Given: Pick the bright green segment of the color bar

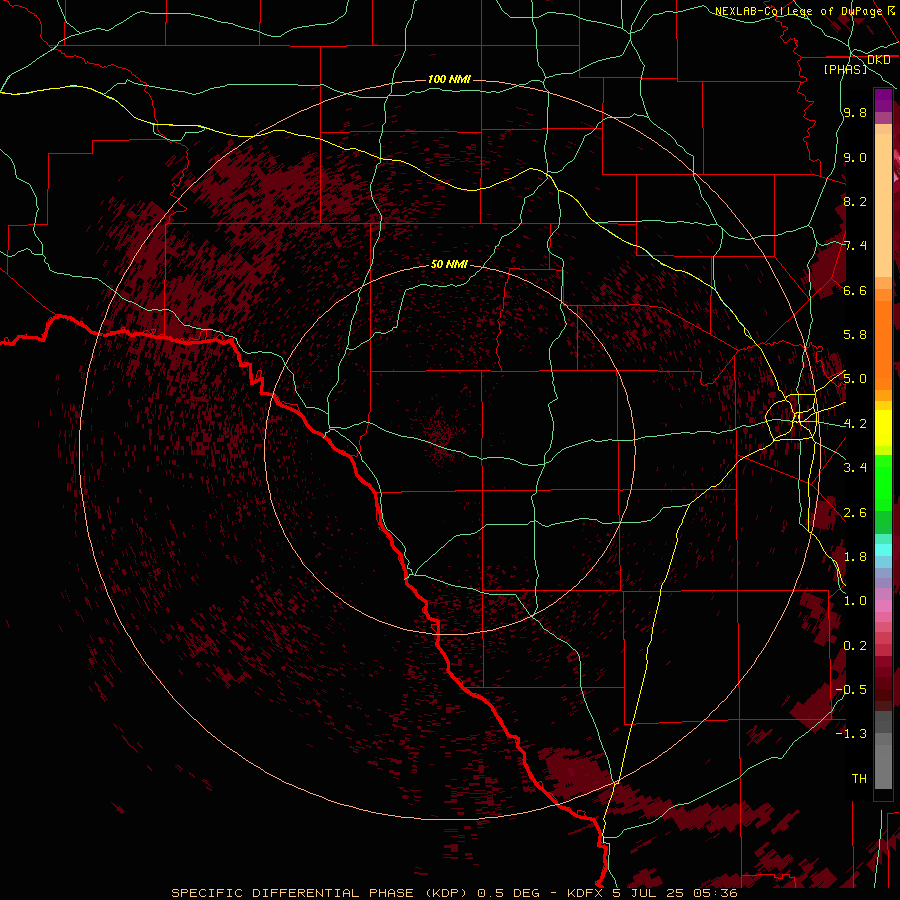Looking at the screenshot, I should 883,482.
